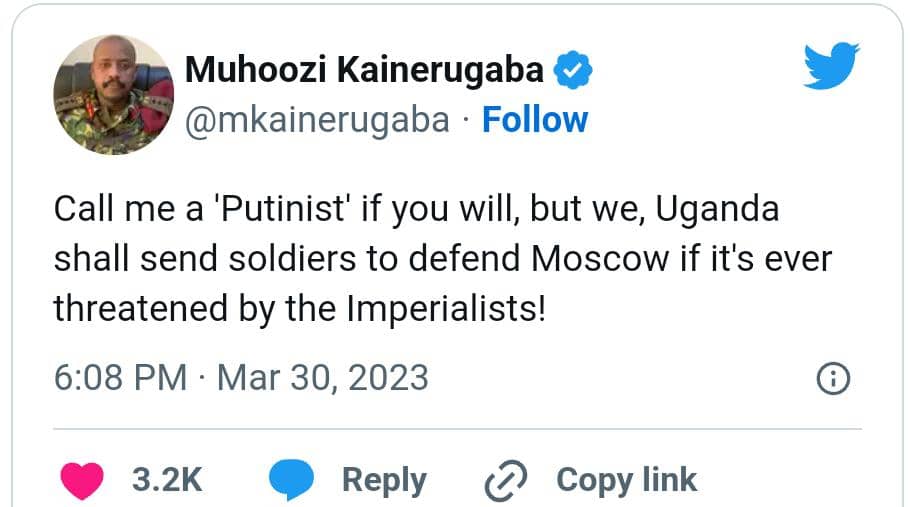Image resolution: width=910 pixels, height=507 pixels.
Task: Open the tweet info circle icon
Action: click(x=833, y=378)
